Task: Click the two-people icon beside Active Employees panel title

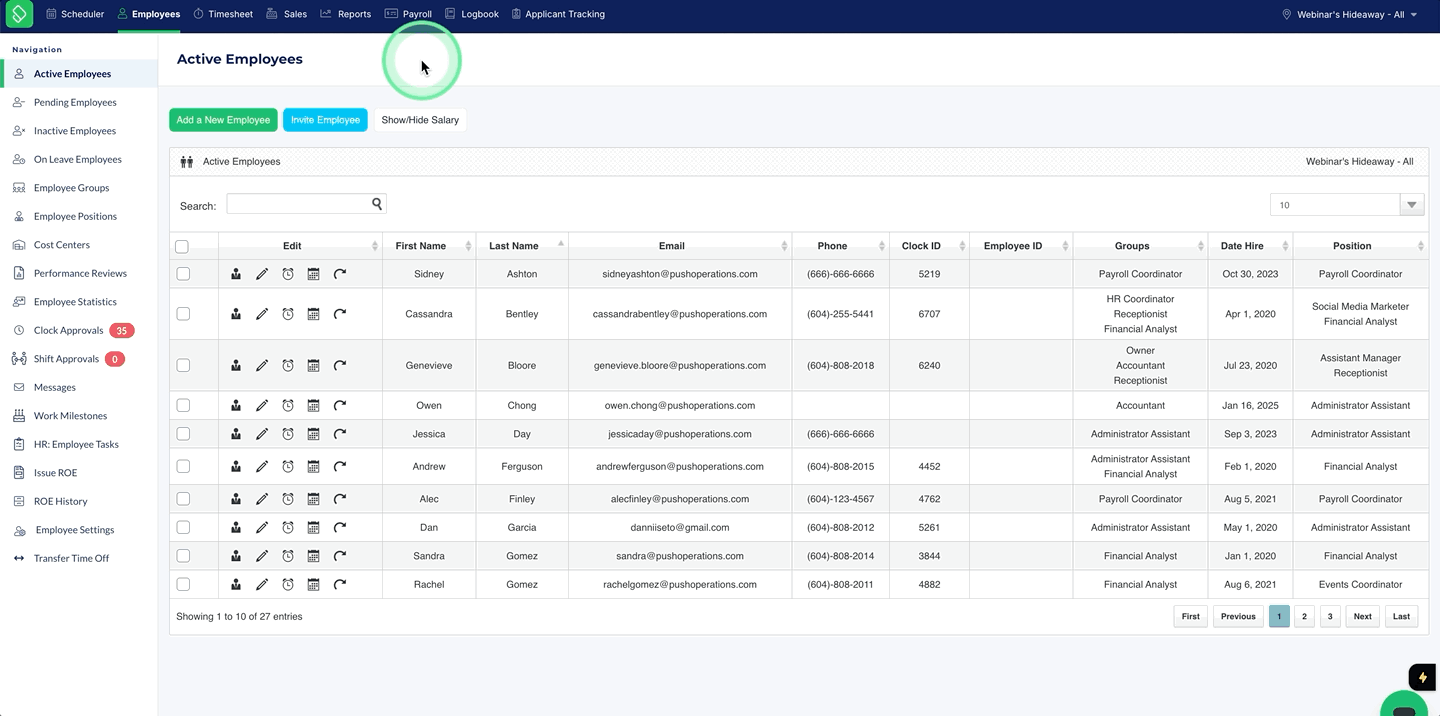Action: 187,162
